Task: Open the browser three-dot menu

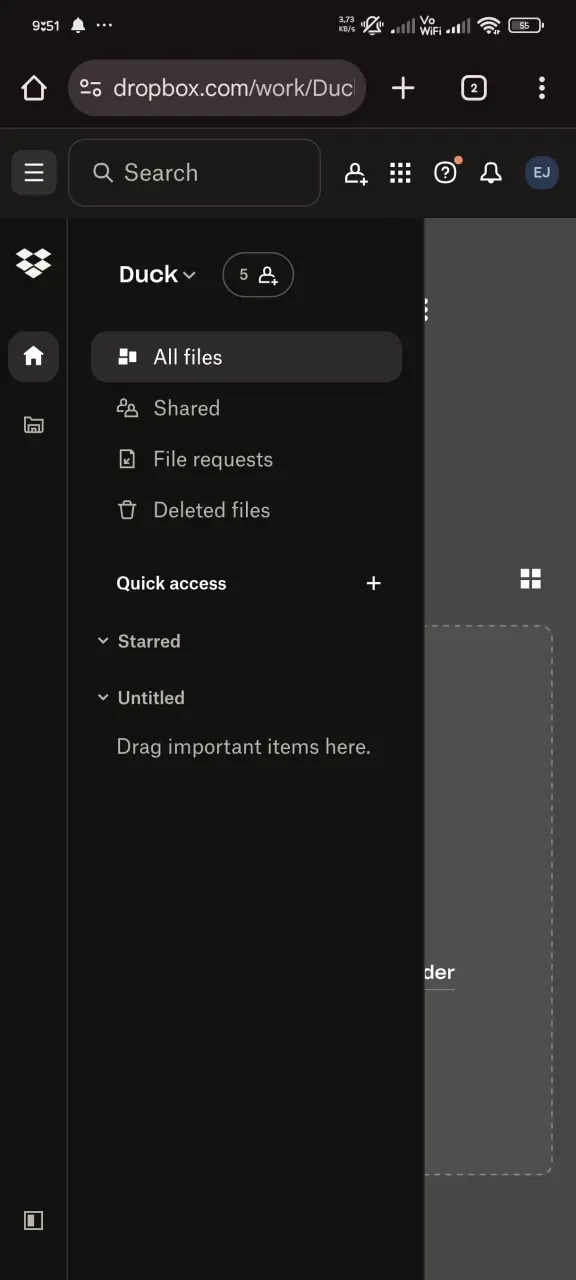Action: 542,88
